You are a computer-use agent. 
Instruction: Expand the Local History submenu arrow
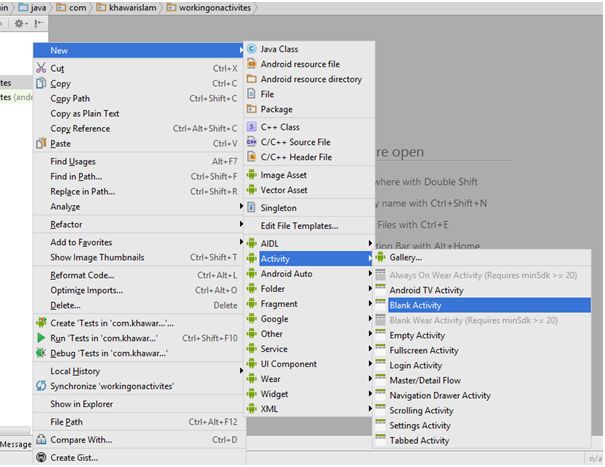241,371
